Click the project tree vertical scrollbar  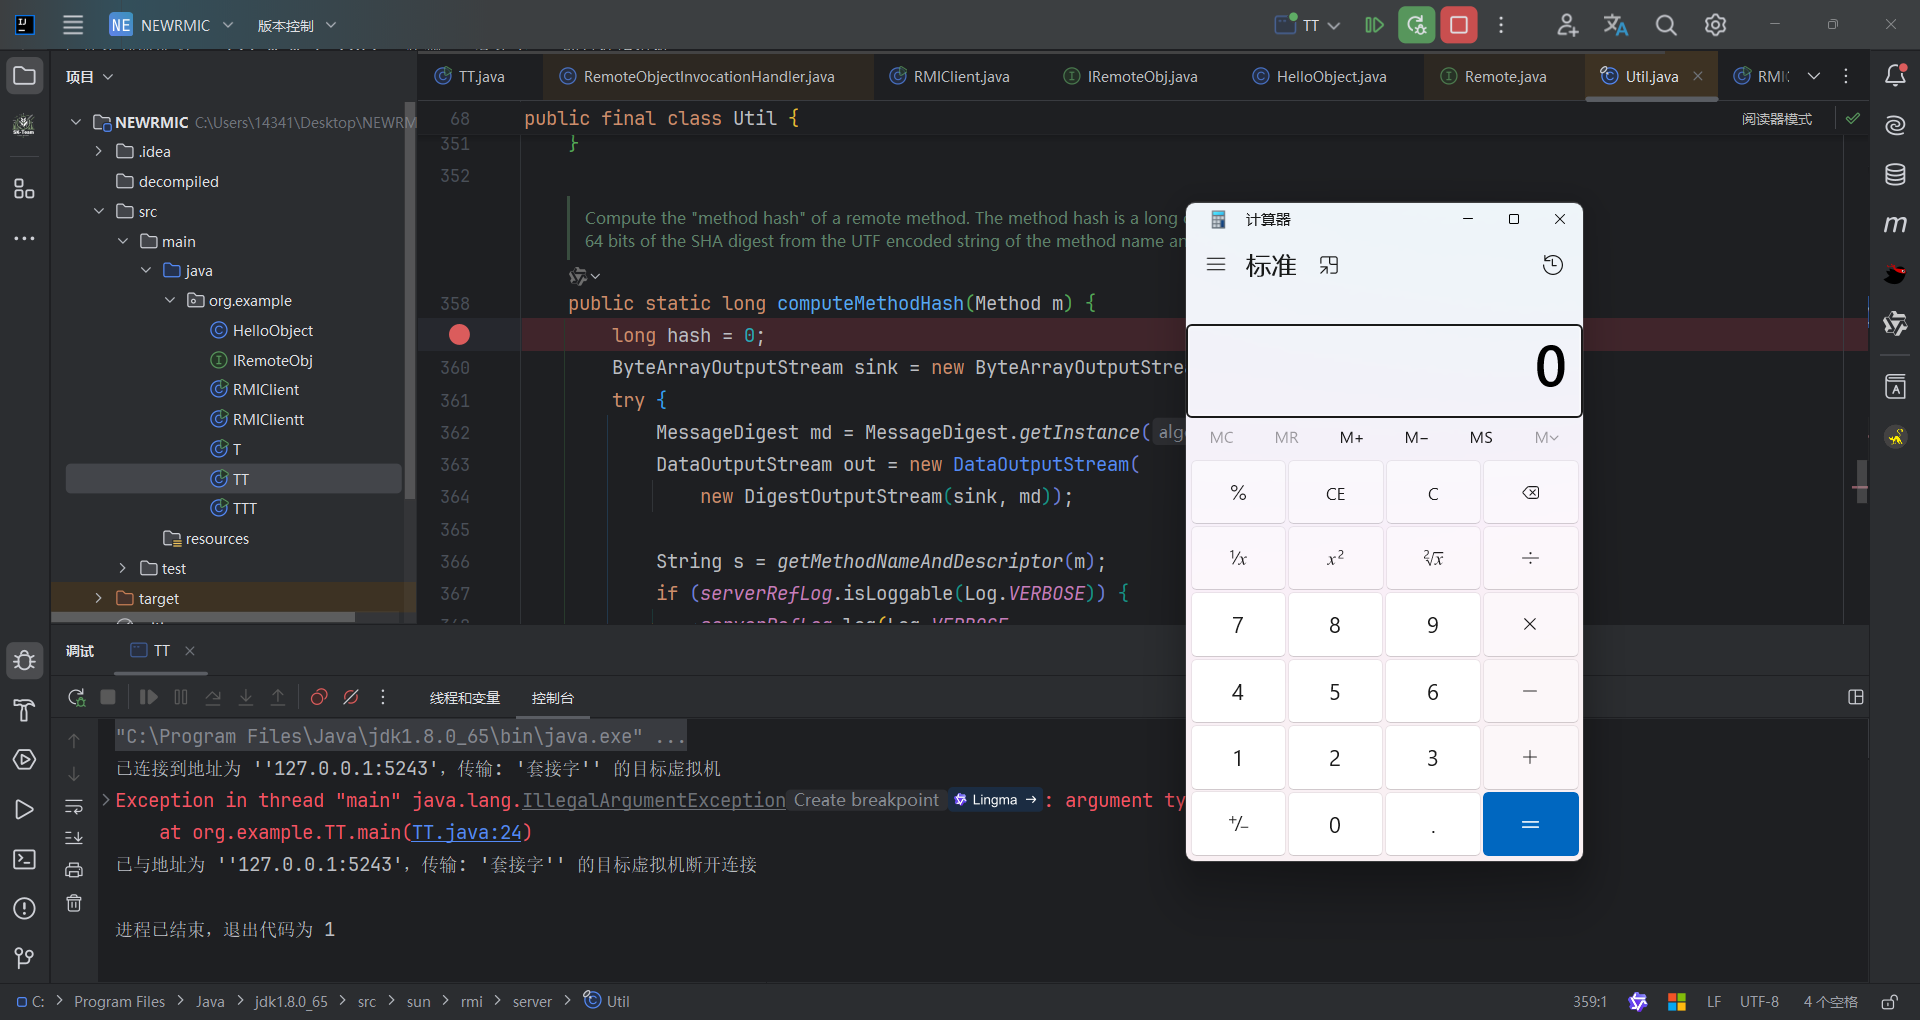click(x=410, y=300)
